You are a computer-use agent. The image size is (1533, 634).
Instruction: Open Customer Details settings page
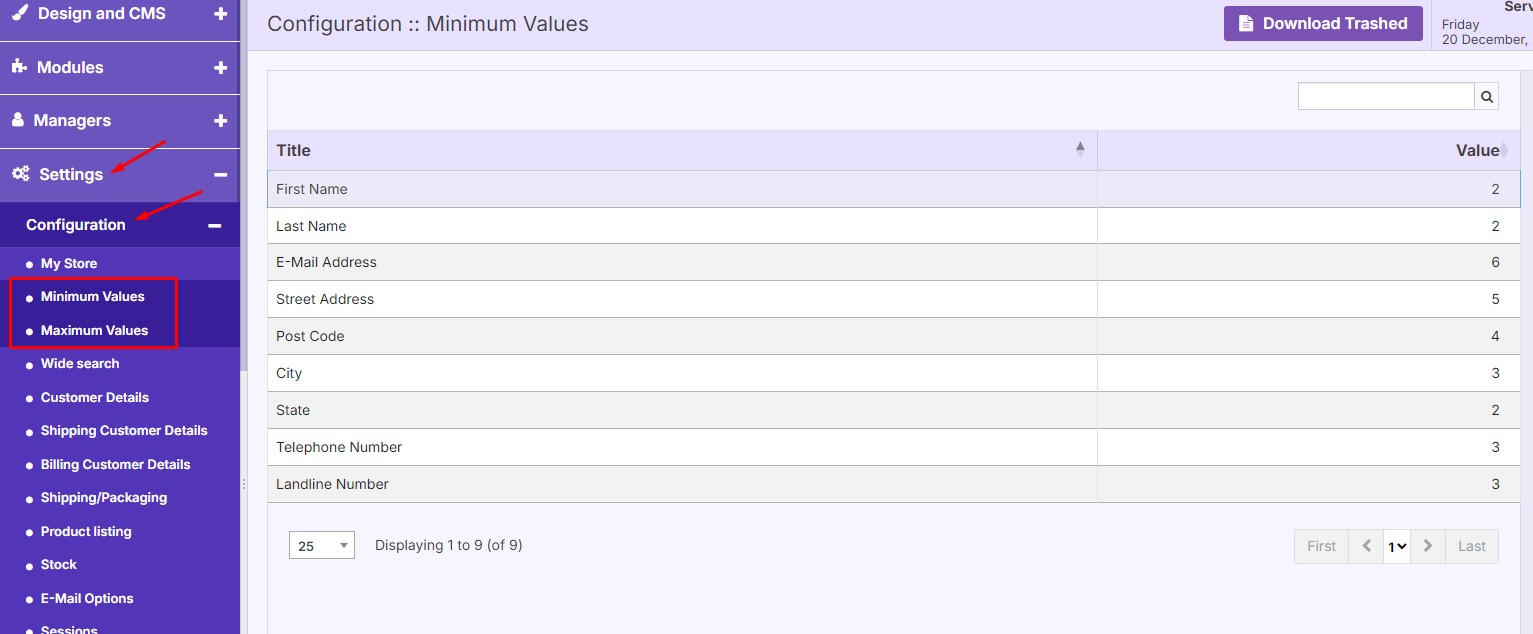point(94,397)
